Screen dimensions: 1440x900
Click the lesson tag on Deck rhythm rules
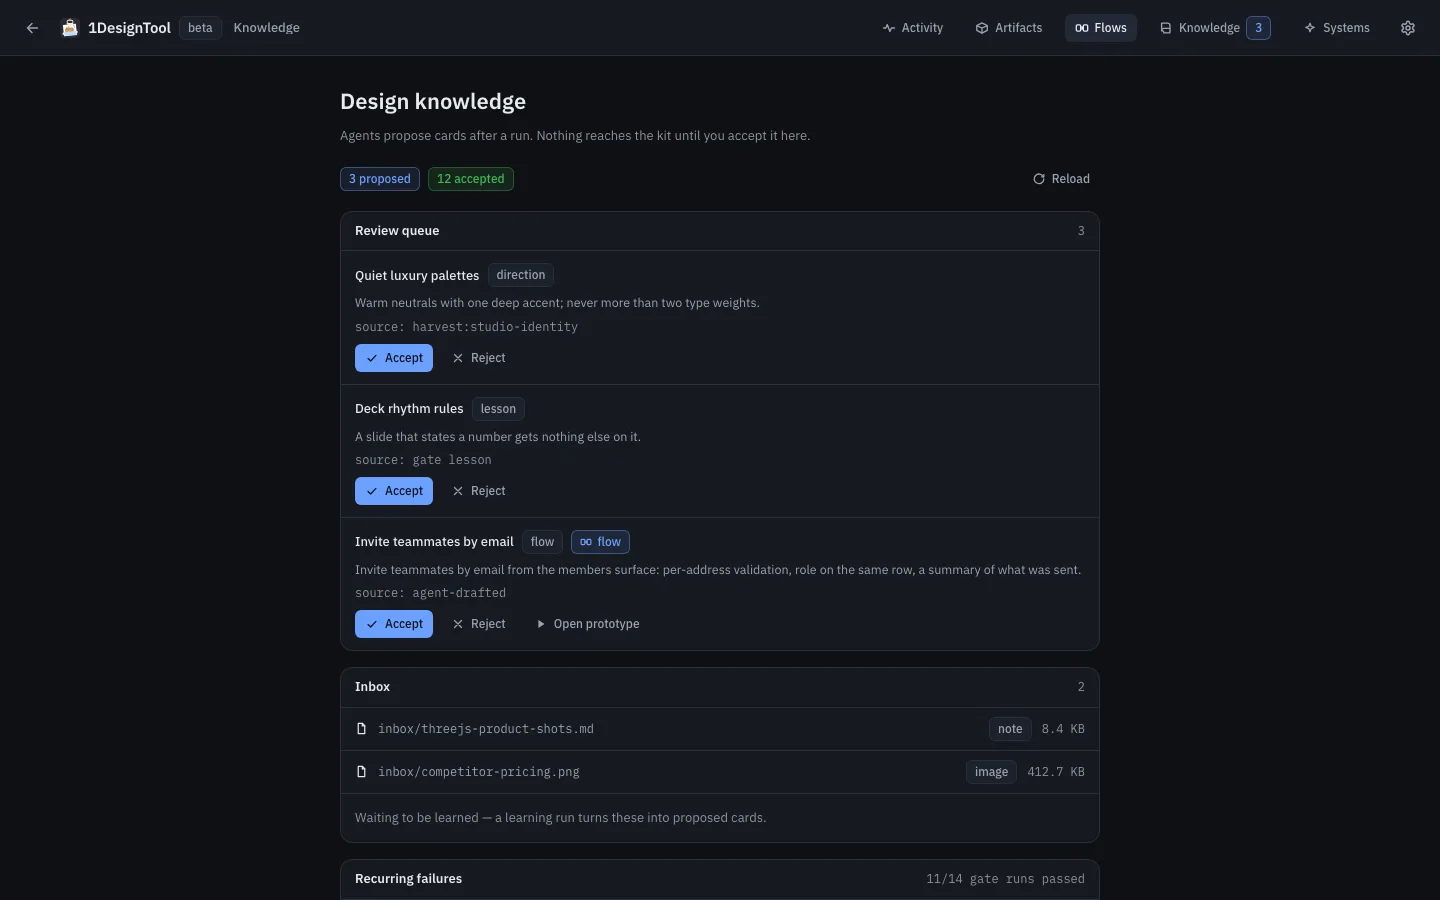(x=498, y=409)
